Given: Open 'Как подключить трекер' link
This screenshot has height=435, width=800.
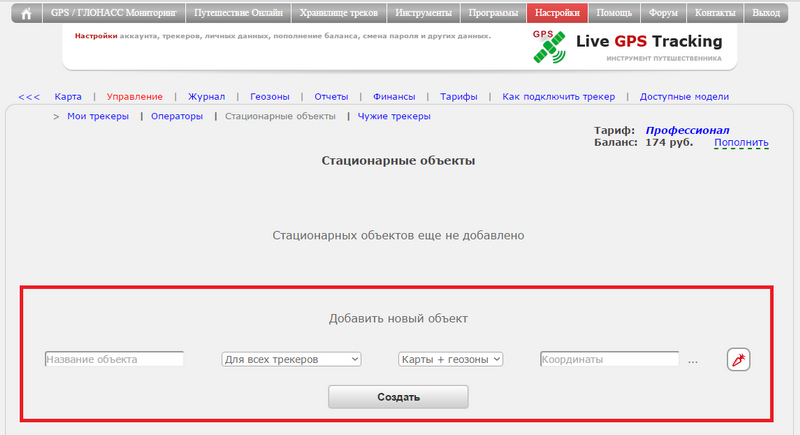Looking at the screenshot, I should [x=565, y=97].
